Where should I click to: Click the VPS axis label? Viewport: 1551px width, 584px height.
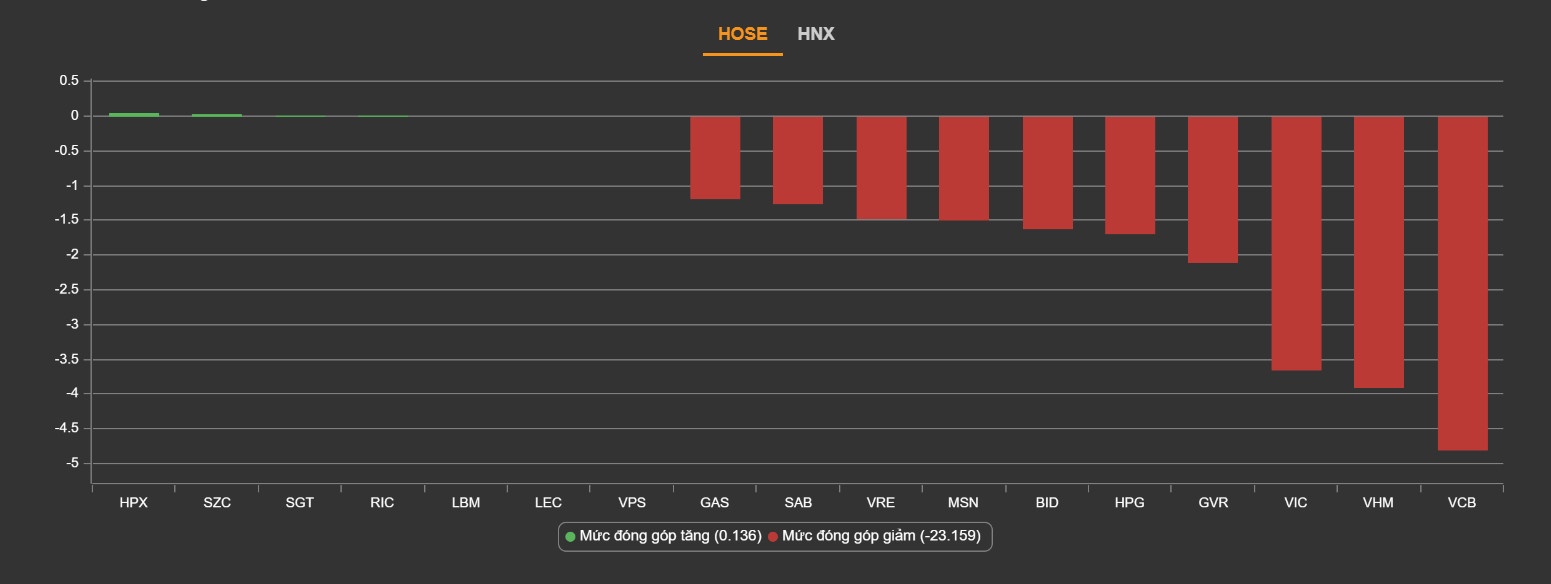pos(632,503)
